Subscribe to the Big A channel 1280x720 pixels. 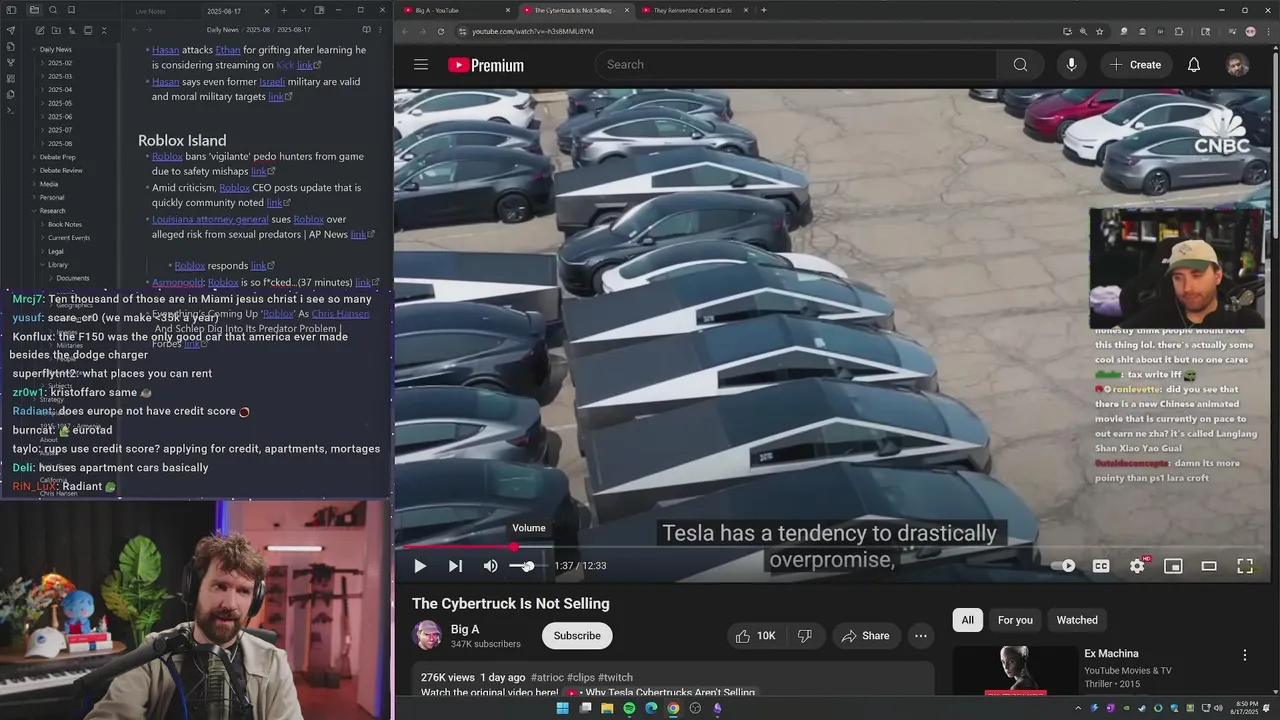coord(577,636)
